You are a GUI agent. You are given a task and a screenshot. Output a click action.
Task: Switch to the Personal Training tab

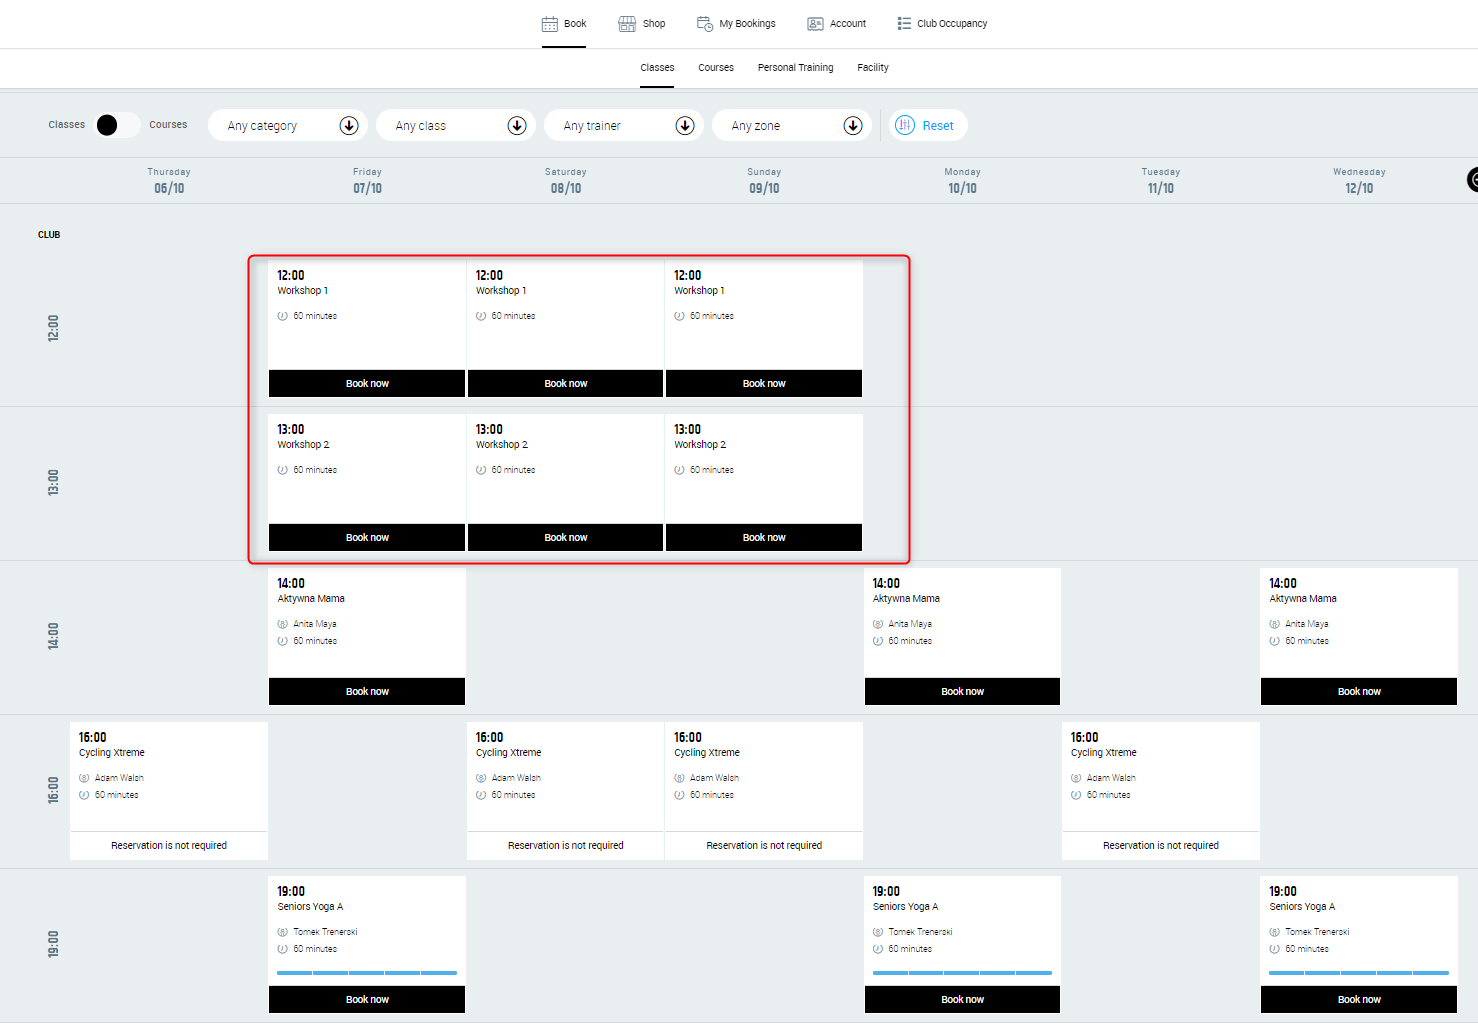795,68
